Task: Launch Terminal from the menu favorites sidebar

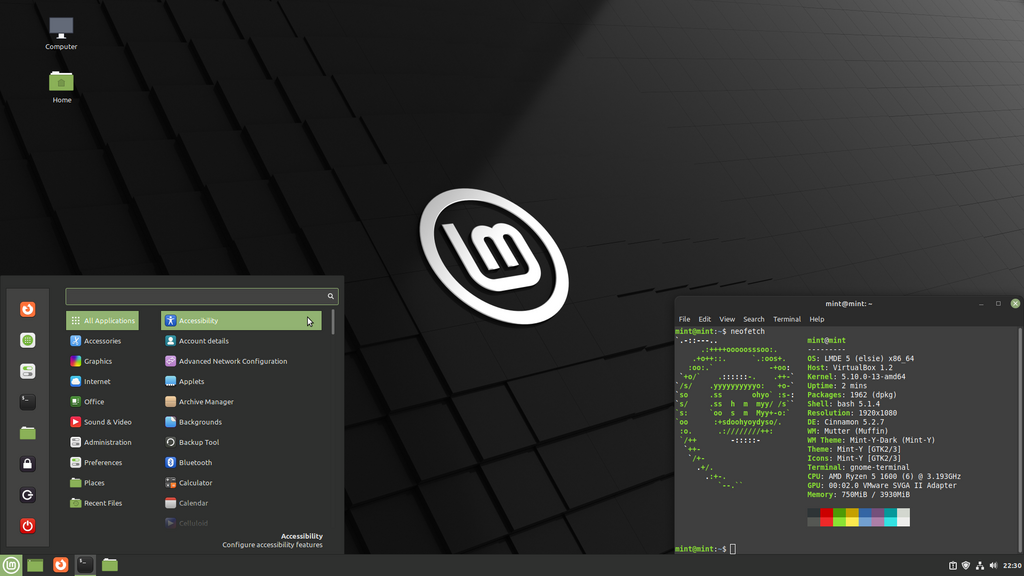Action: coord(27,402)
